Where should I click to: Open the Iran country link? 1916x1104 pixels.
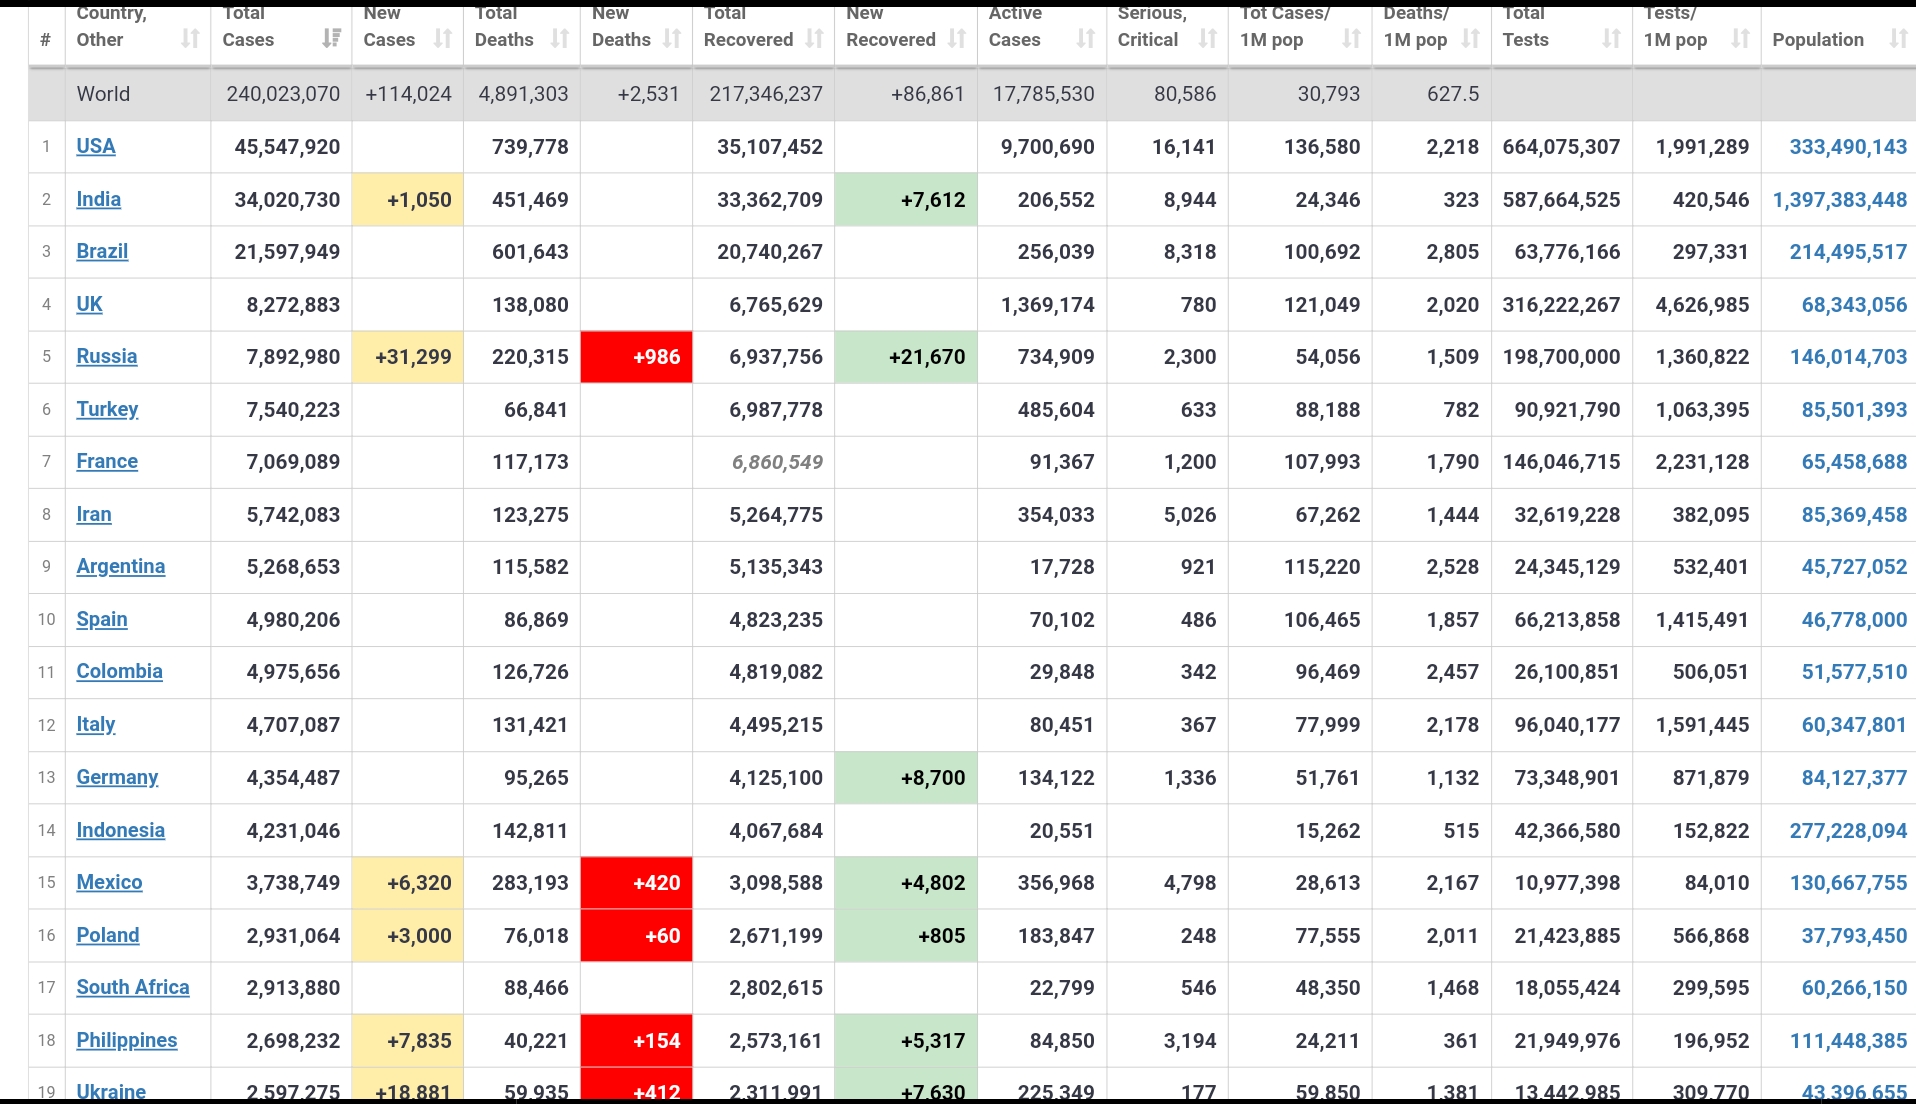pos(94,514)
